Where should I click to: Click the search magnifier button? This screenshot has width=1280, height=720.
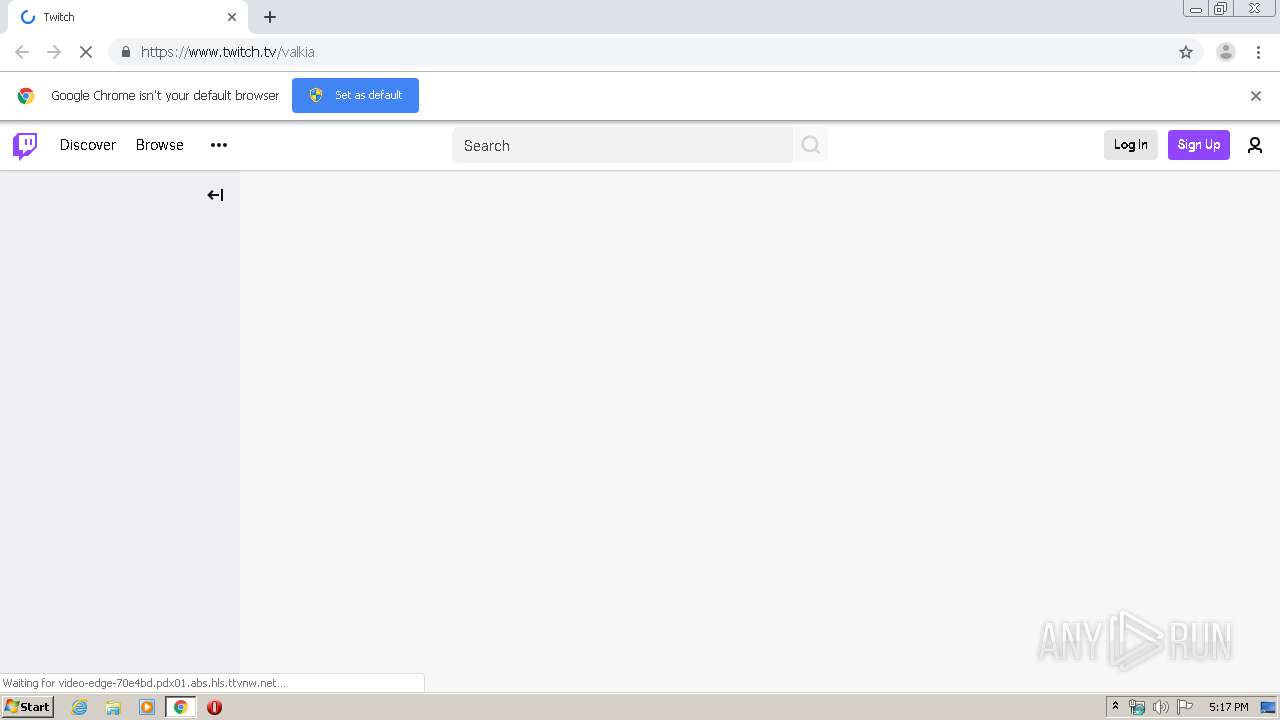(x=811, y=145)
